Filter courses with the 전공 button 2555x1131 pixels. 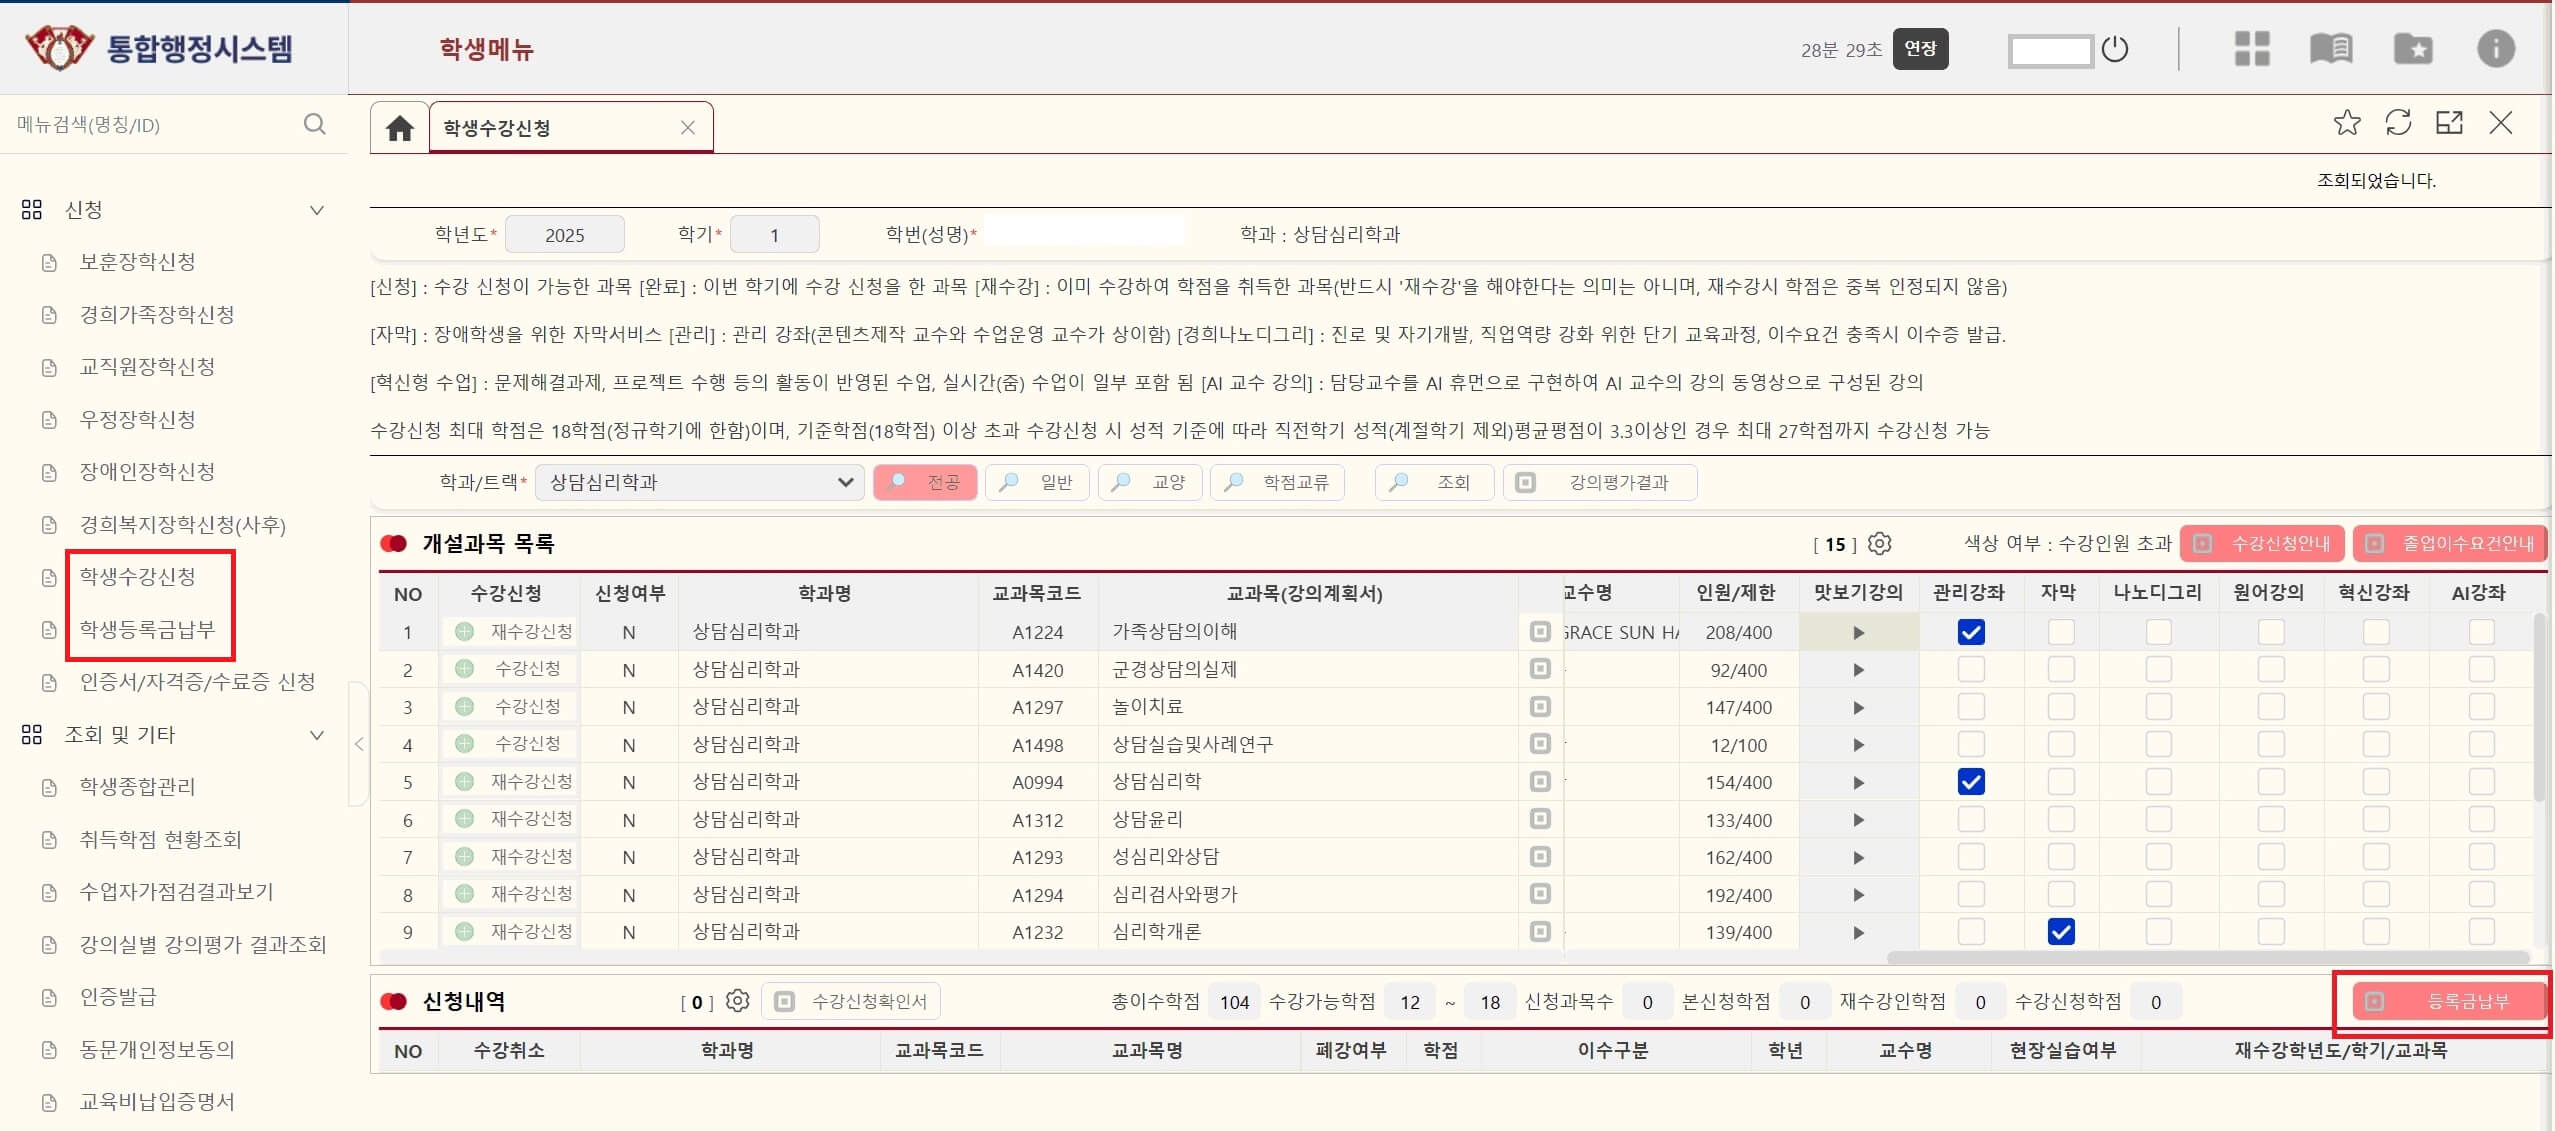[x=925, y=482]
